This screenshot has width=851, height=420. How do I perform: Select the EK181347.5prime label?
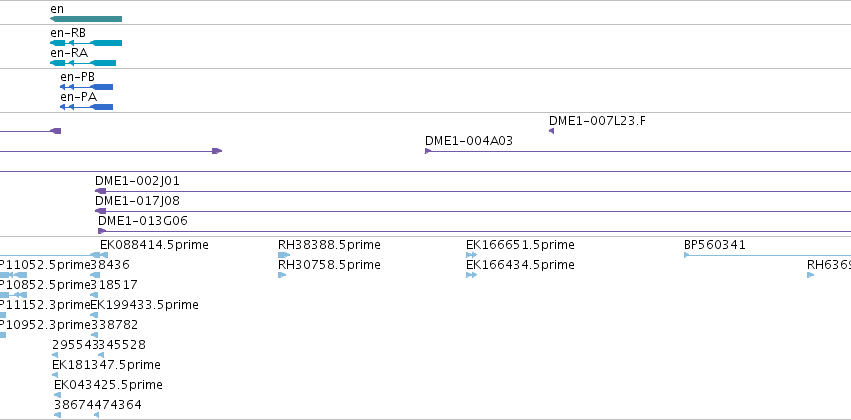pyautogui.click(x=106, y=365)
